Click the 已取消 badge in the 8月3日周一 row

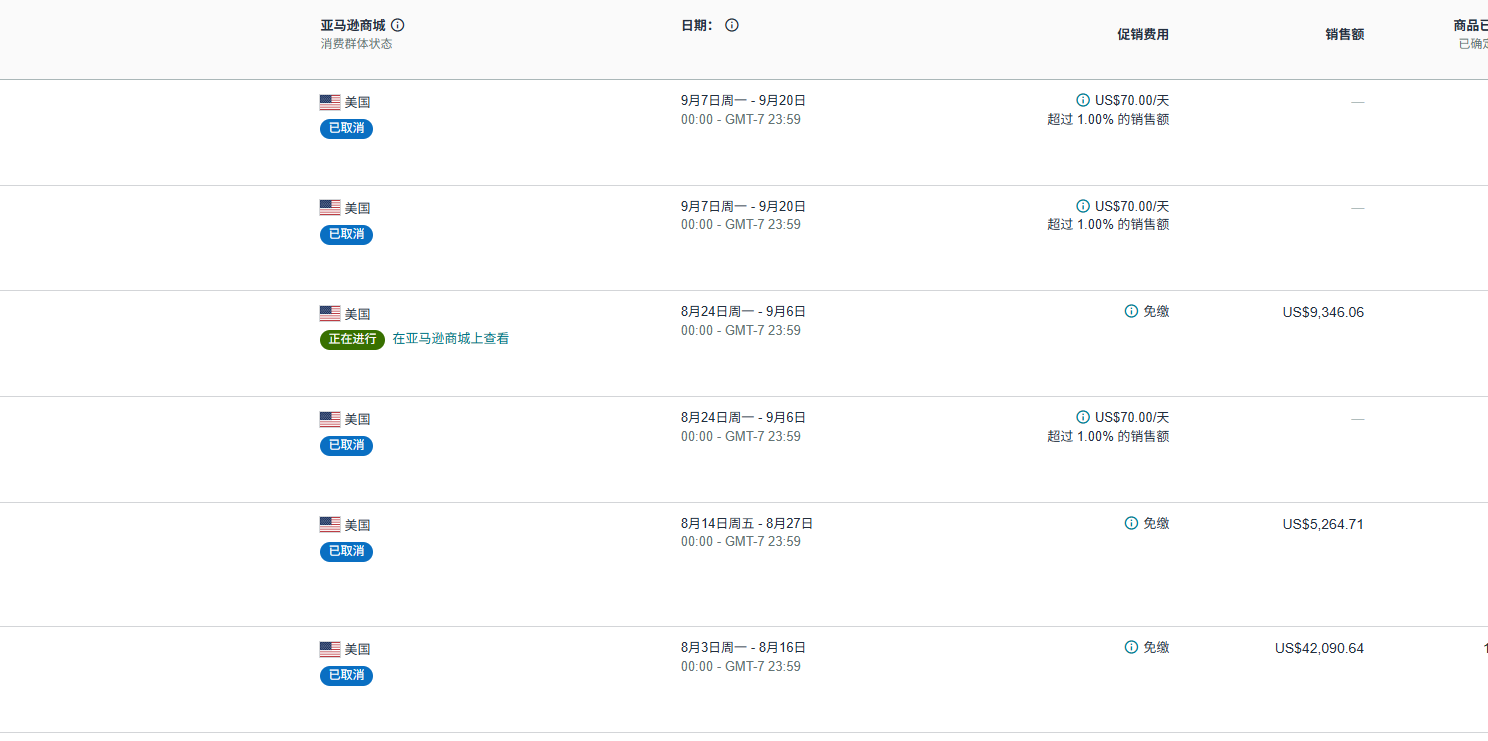tap(346, 676)
